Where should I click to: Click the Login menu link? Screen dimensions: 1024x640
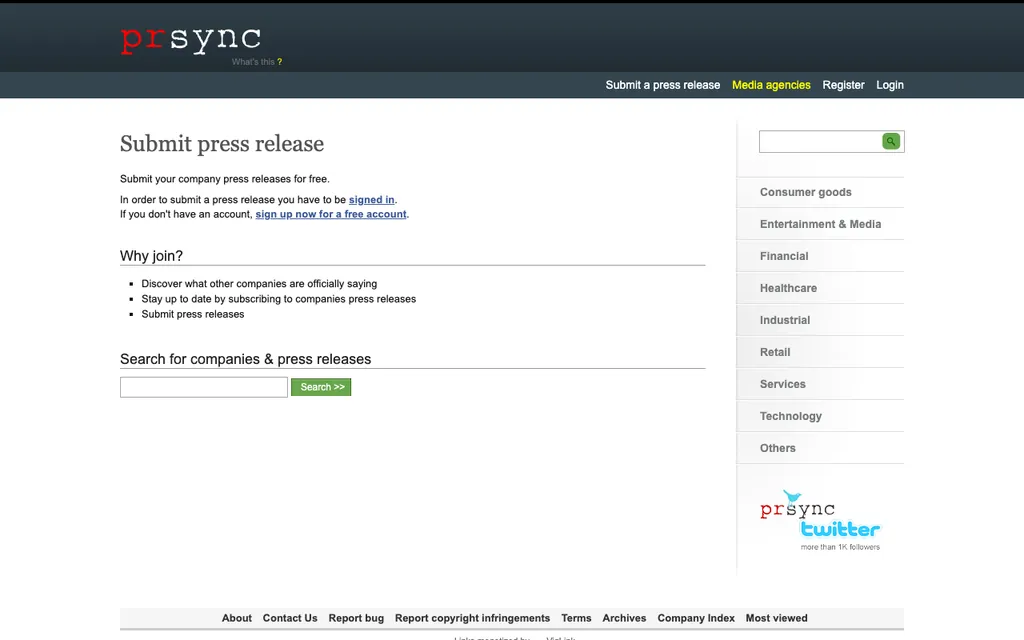pos(889,85)
